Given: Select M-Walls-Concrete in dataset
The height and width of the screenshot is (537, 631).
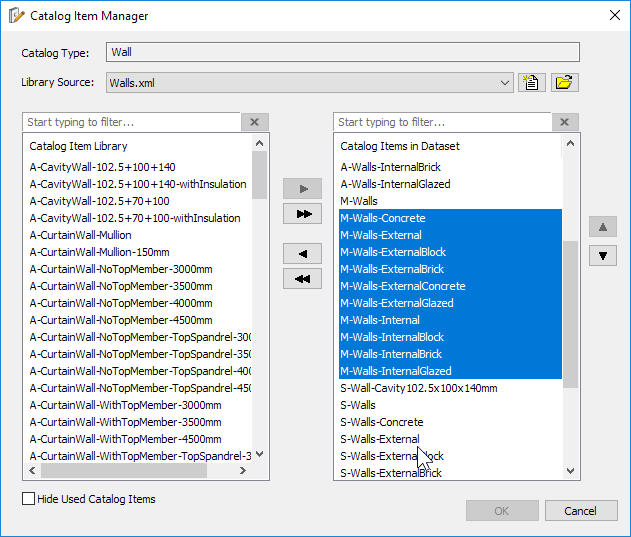Looking at the screenshot, I should click(x=450, y=218).
